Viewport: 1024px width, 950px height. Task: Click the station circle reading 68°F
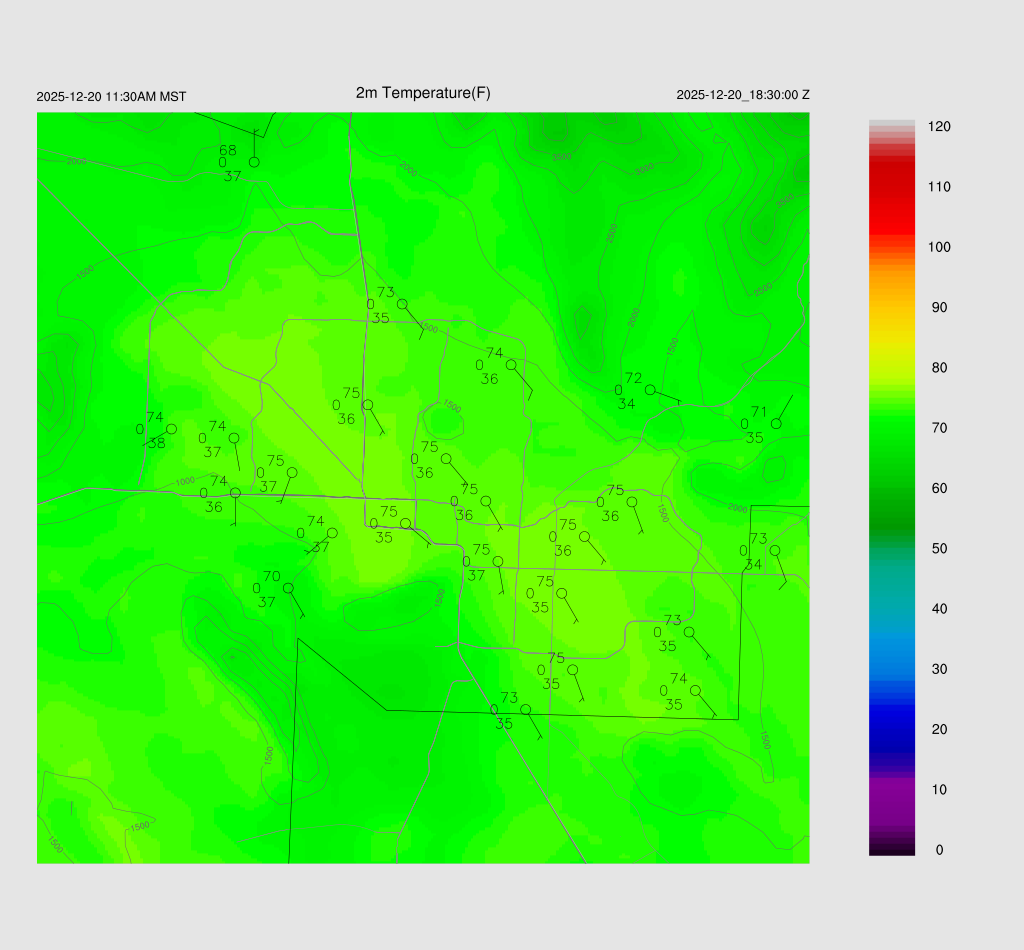click(x=254, y=162)
